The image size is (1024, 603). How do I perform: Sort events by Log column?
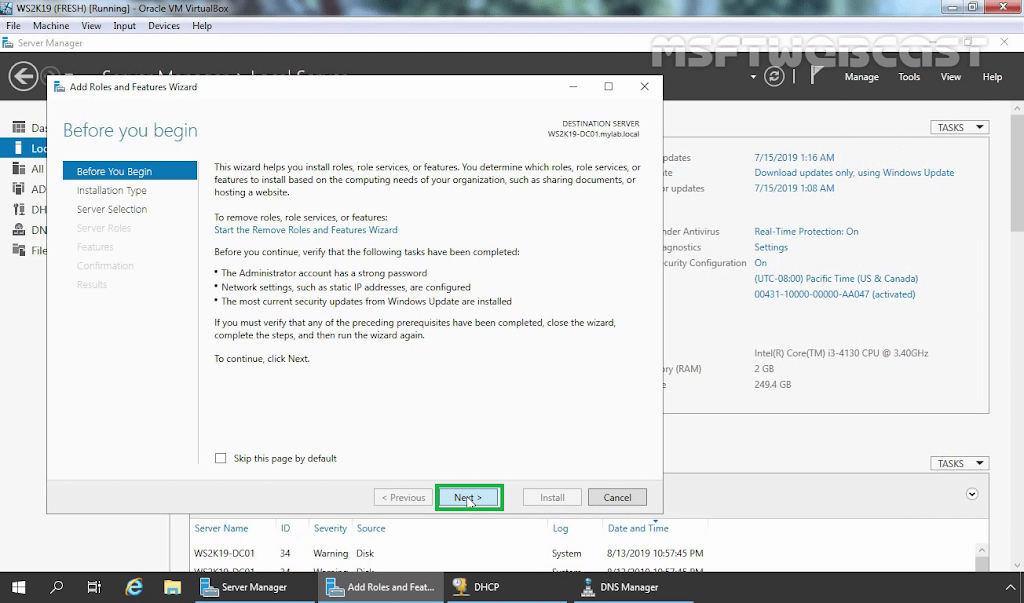(560, 528)
